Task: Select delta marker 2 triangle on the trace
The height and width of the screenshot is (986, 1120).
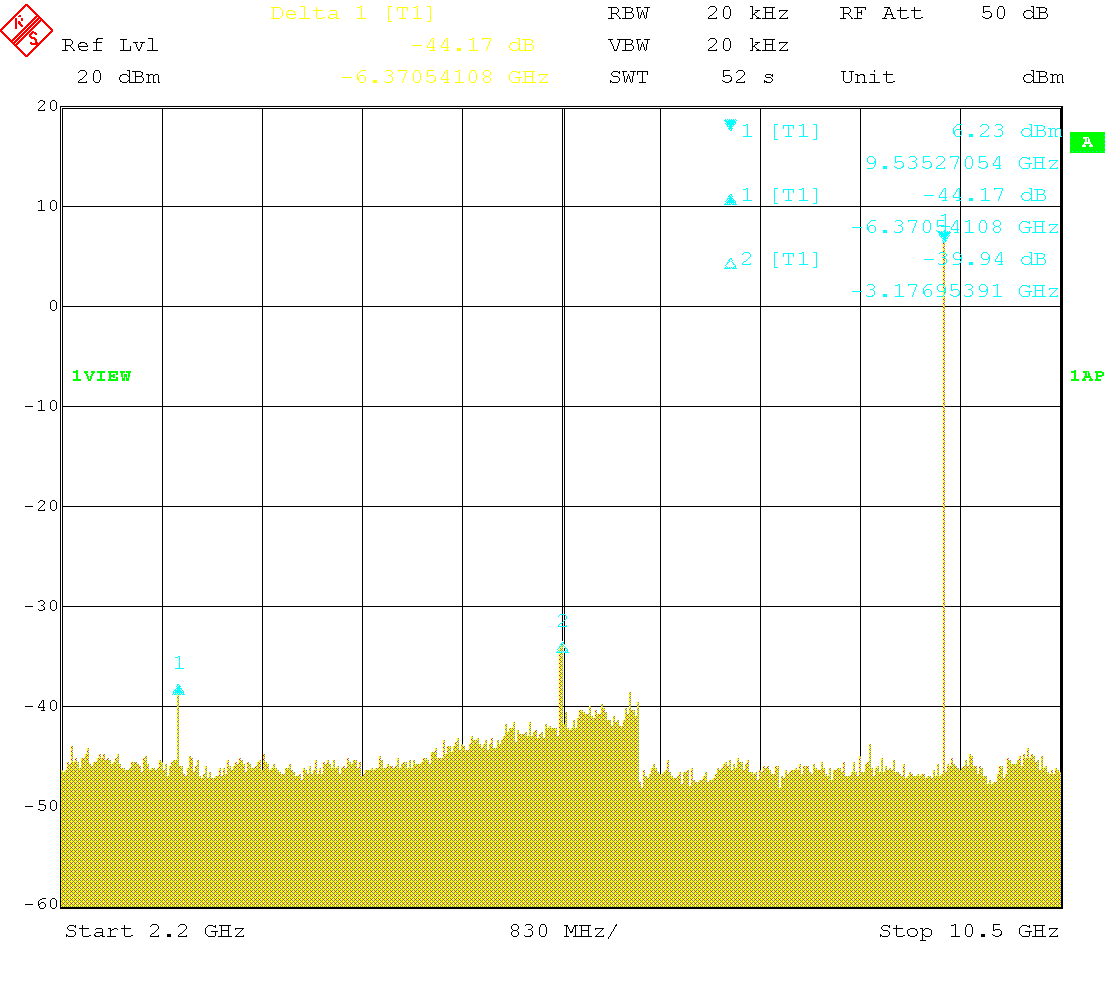Action: 562,648
